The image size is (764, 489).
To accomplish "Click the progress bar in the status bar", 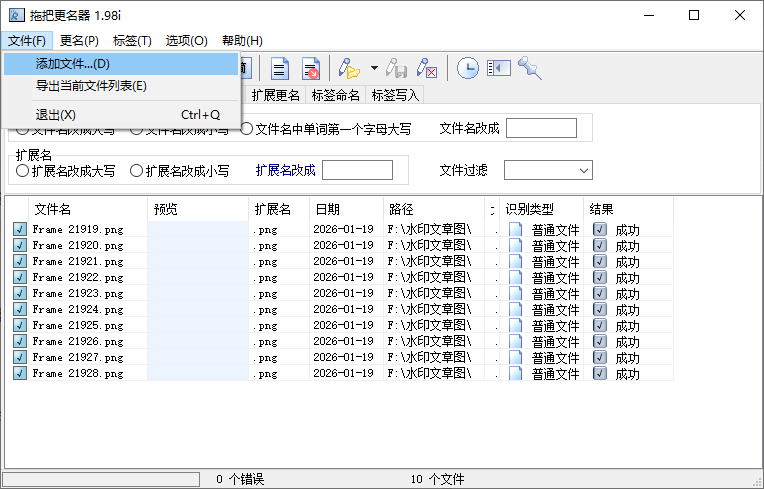I will [x=101, y=479].
